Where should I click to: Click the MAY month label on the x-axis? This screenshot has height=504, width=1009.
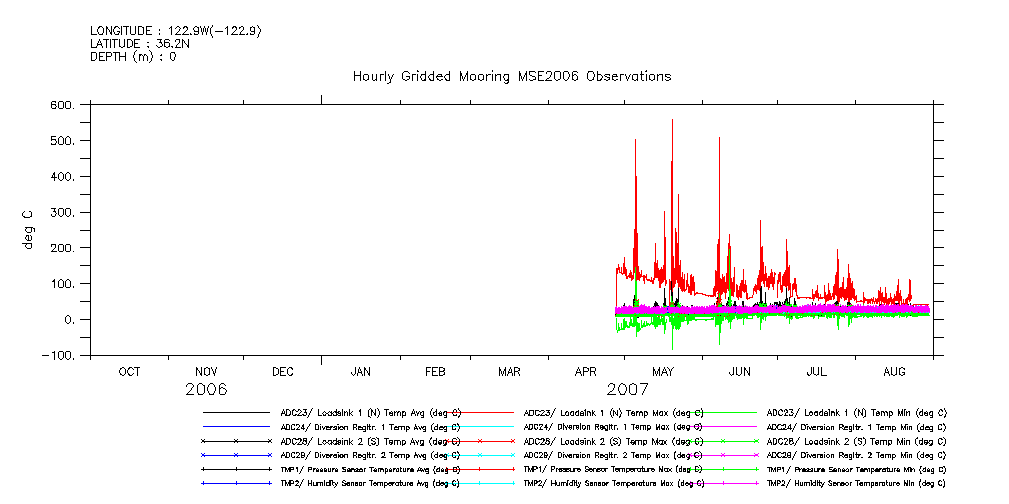click(662, 372)
